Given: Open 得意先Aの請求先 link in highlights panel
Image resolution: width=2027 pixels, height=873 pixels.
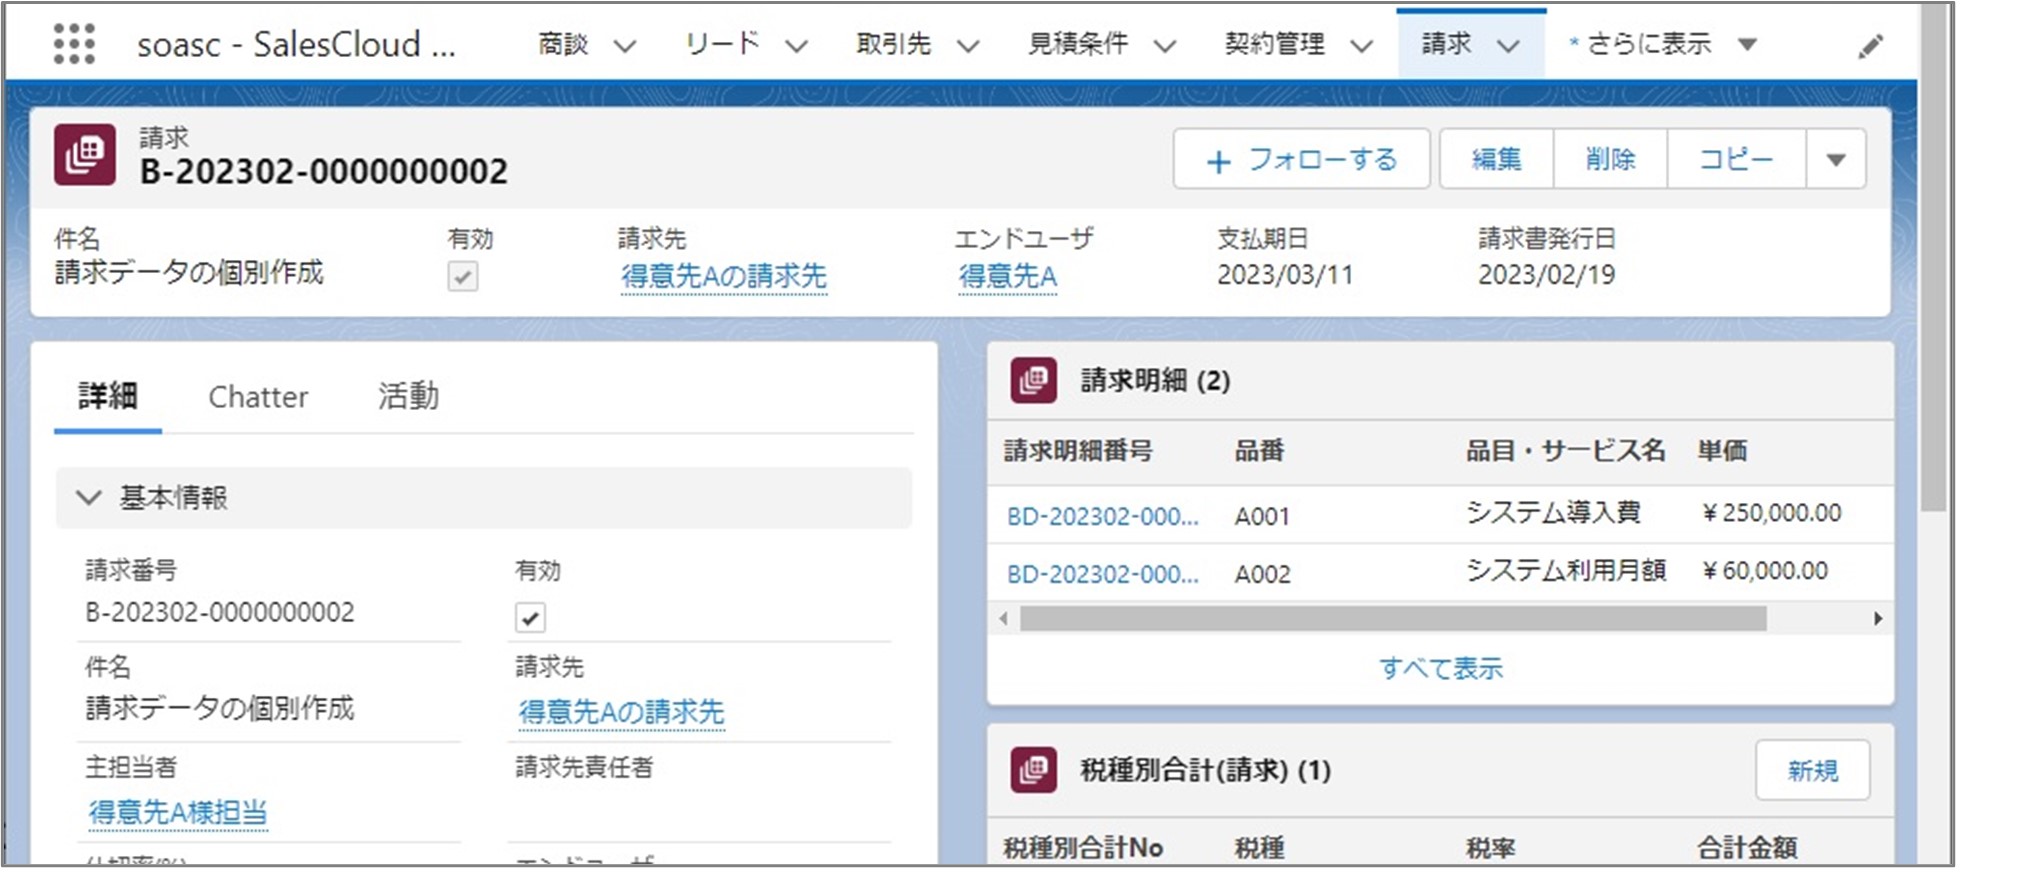Looking at the screenshot, I should click(723, 276).
